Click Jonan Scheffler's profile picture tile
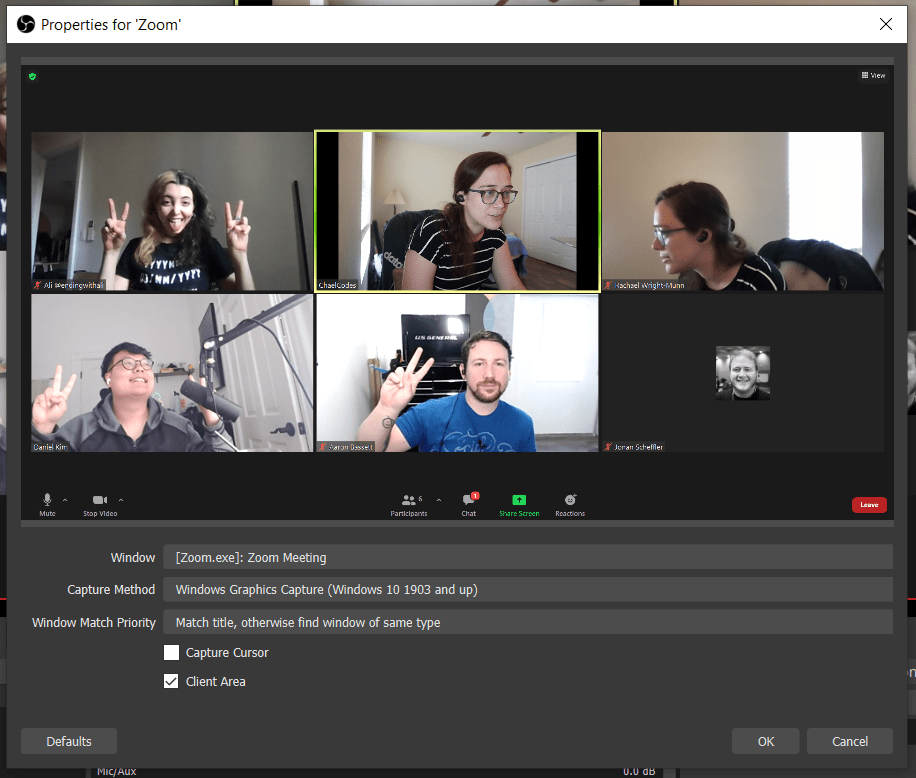 [742, 373]
